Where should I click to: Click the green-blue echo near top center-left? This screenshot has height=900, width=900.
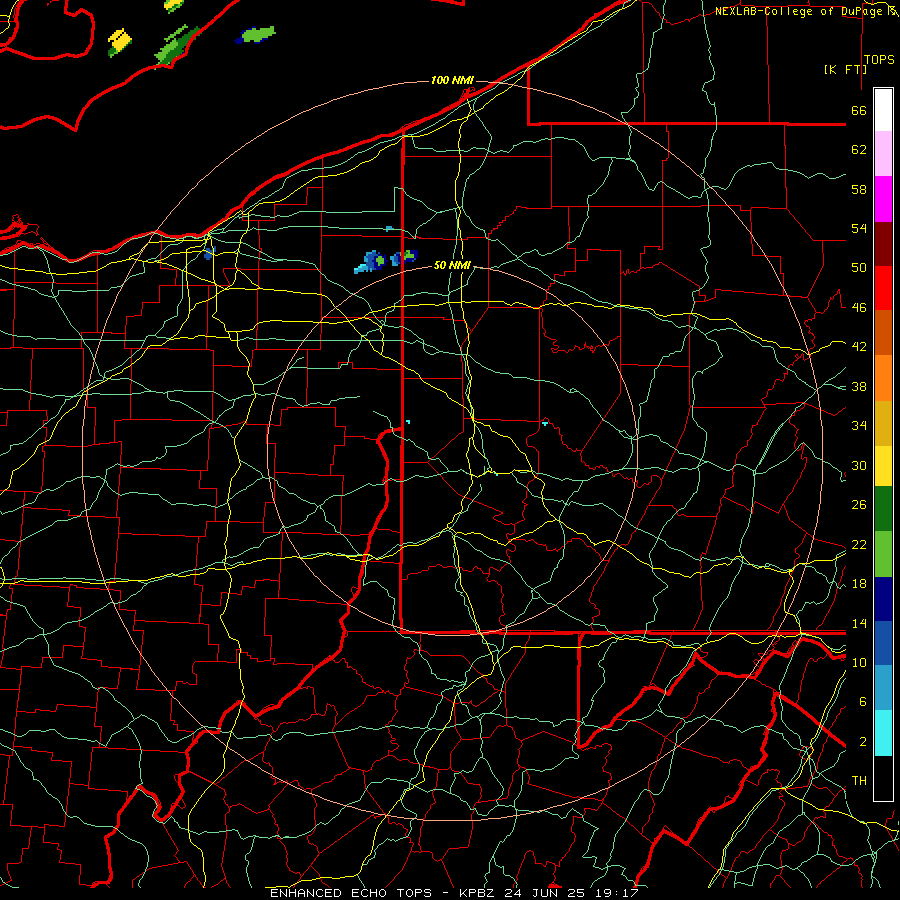[255, 35]
